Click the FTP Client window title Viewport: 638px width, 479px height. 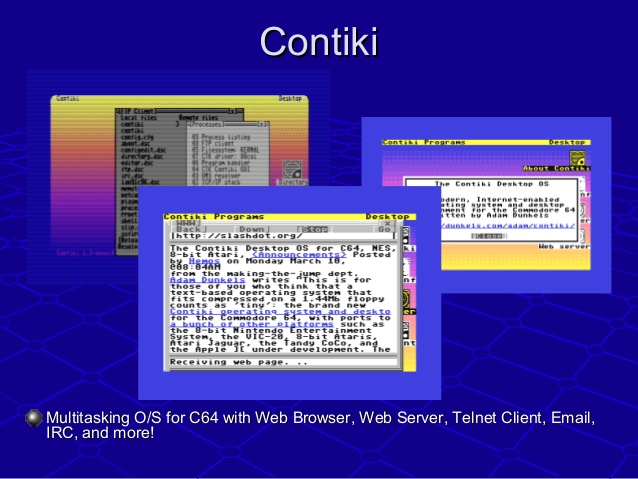(137, 111)
